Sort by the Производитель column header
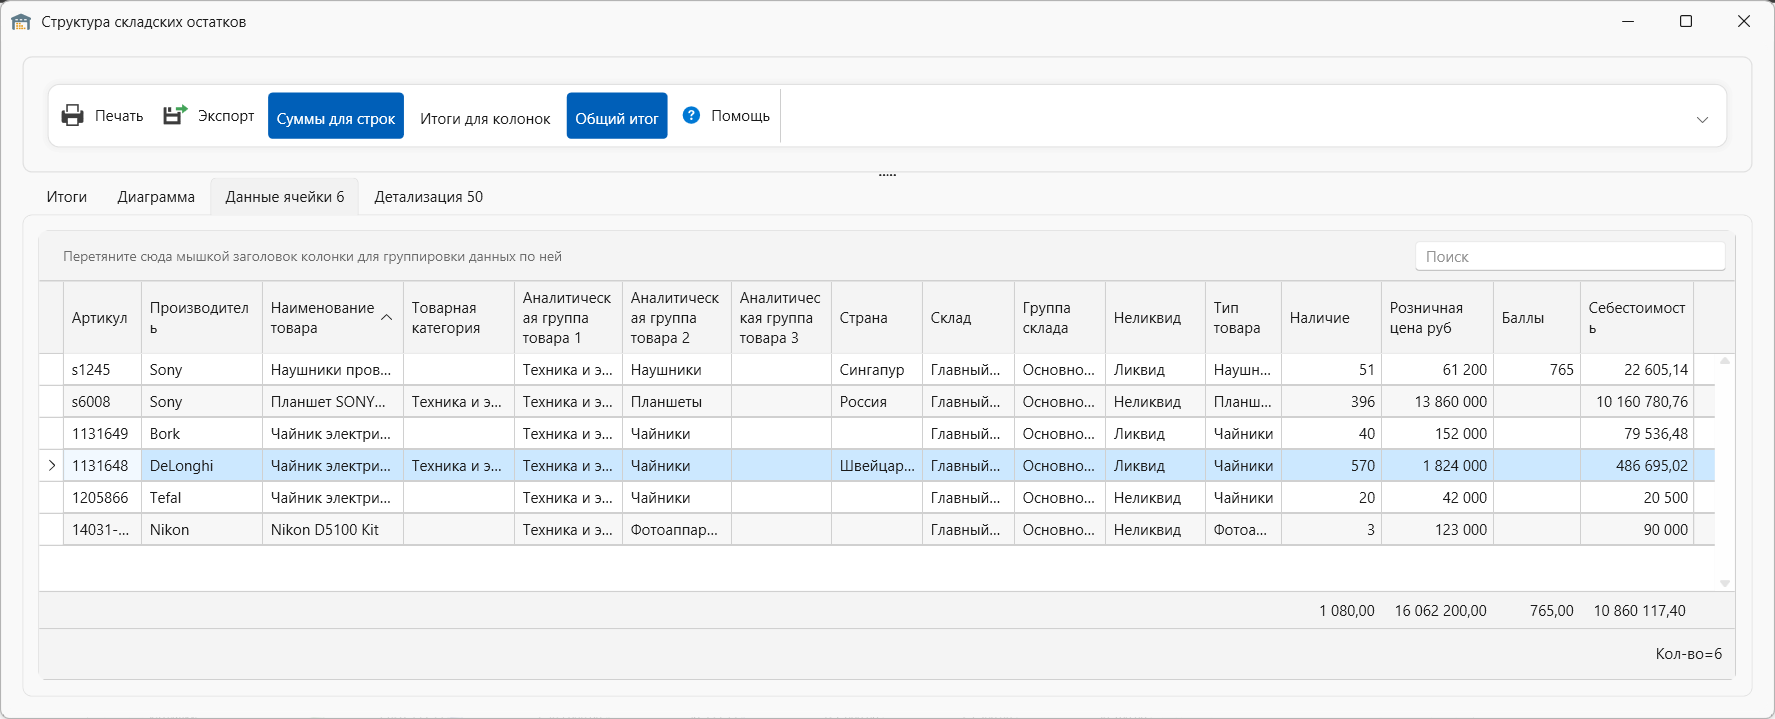This screenshot has height=719, width=1775. (x=201, y=318)
